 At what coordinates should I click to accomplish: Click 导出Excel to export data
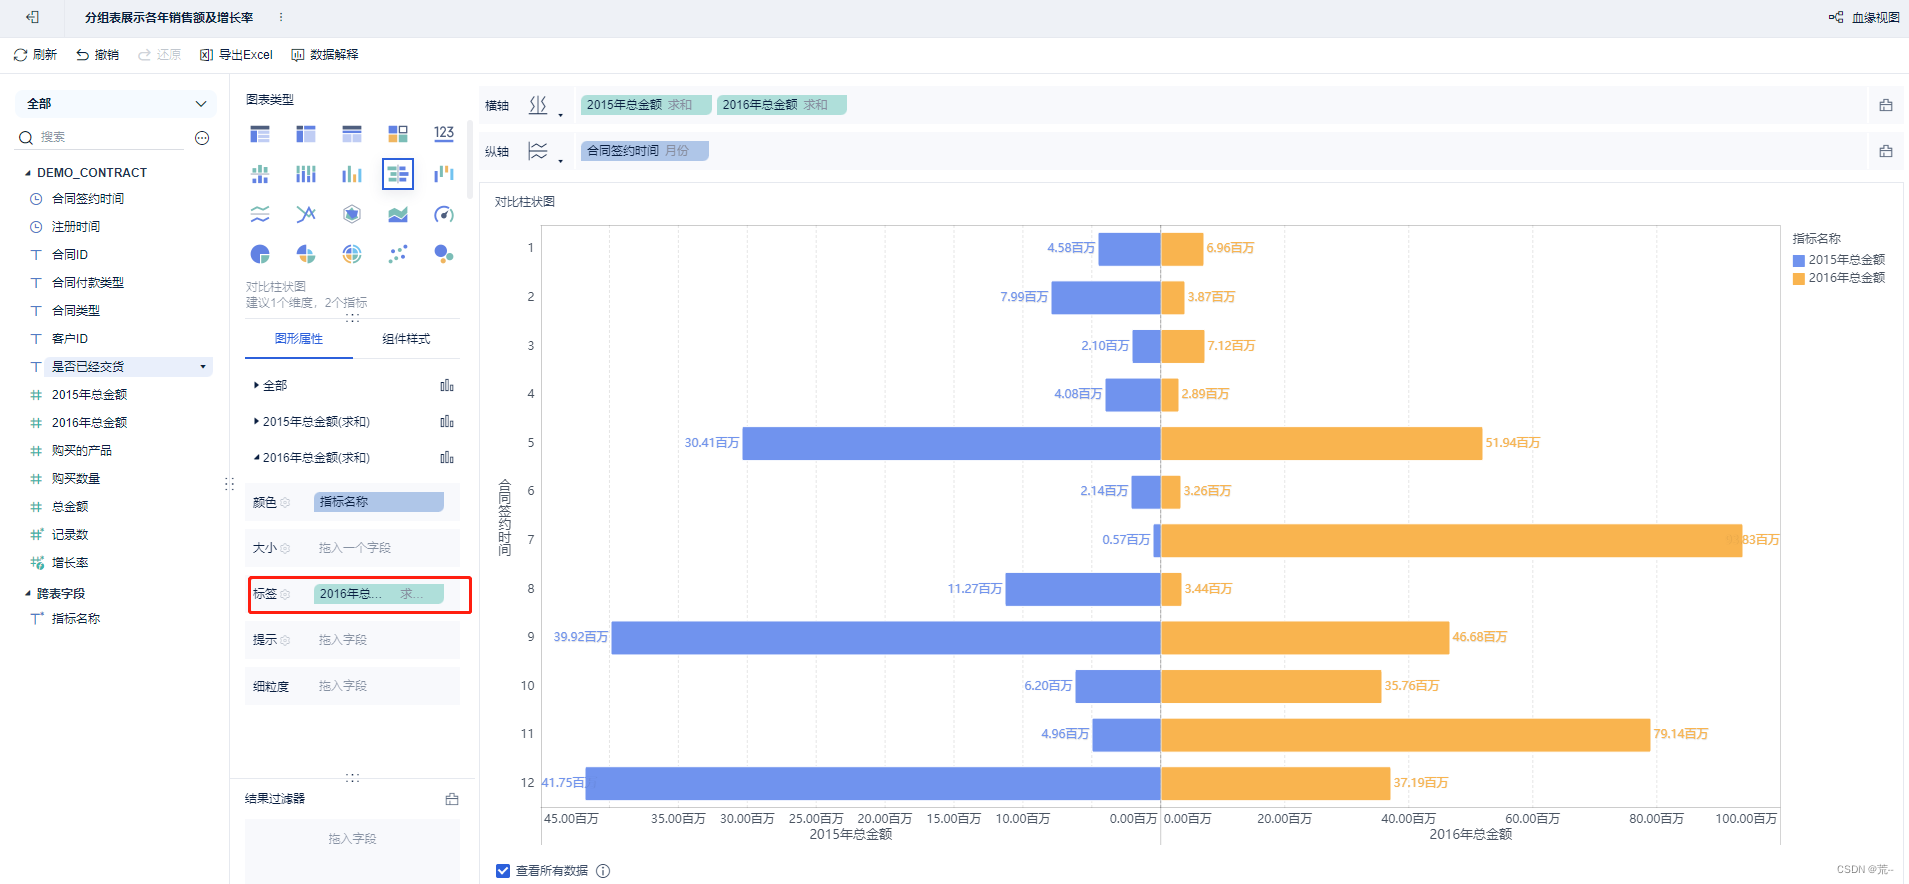(236, 55)
